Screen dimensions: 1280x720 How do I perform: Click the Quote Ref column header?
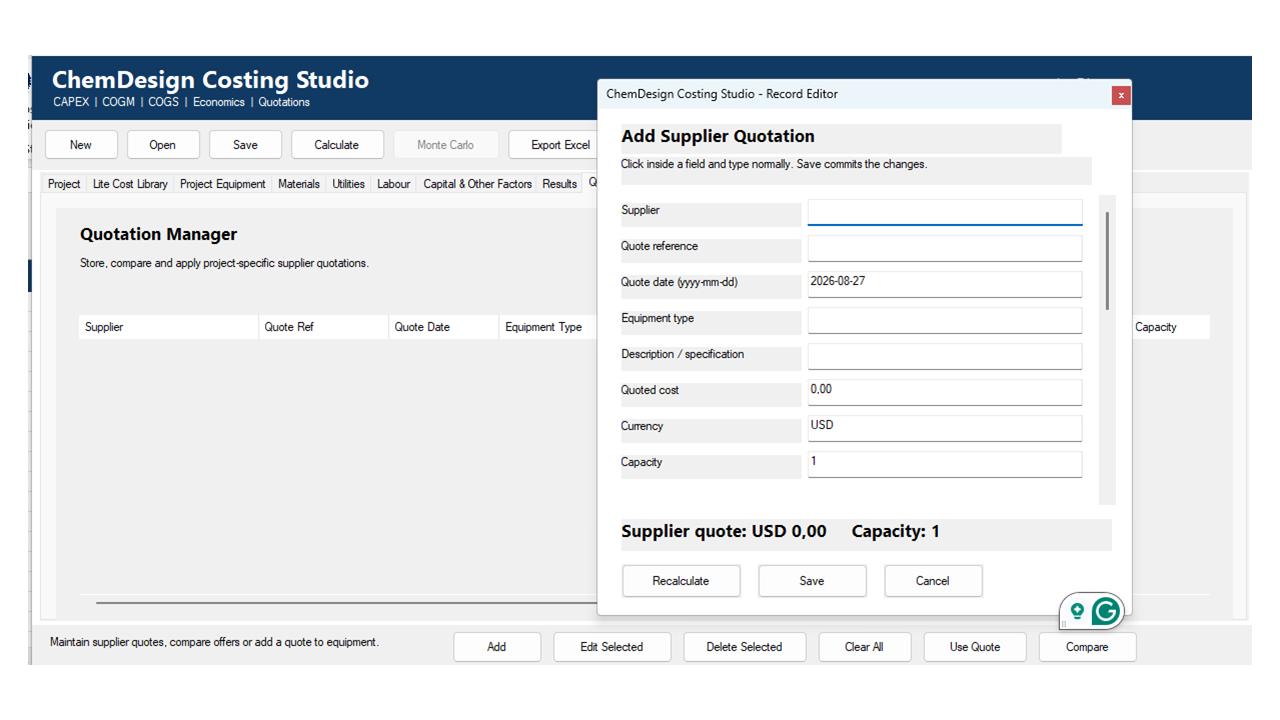[x=324, y=327]
